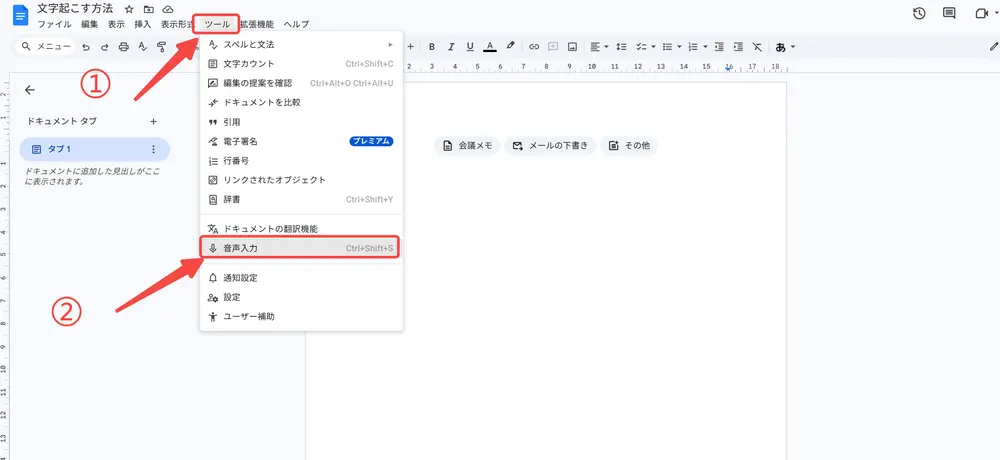Star the document 文字起こす方法
This screenshot has width=1000, height=460.
point(129,10)
